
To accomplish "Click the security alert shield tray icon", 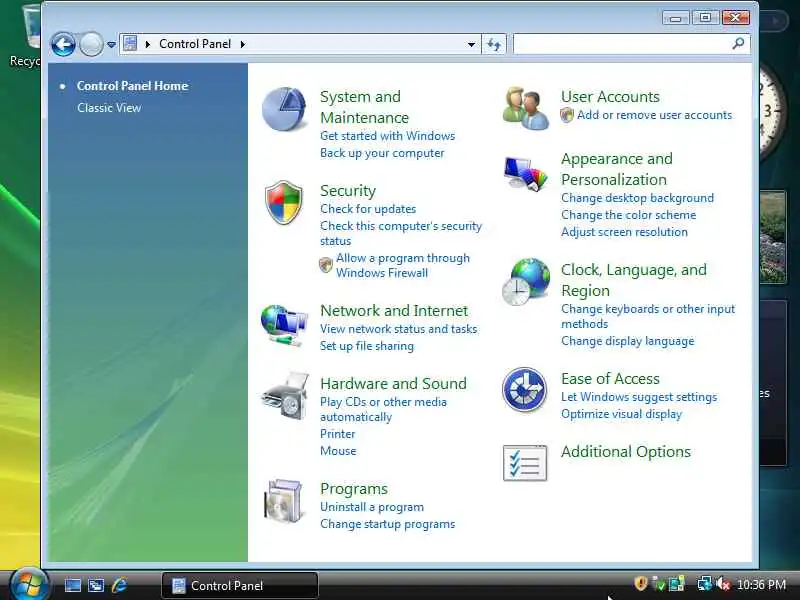I will tap(641, 584).
